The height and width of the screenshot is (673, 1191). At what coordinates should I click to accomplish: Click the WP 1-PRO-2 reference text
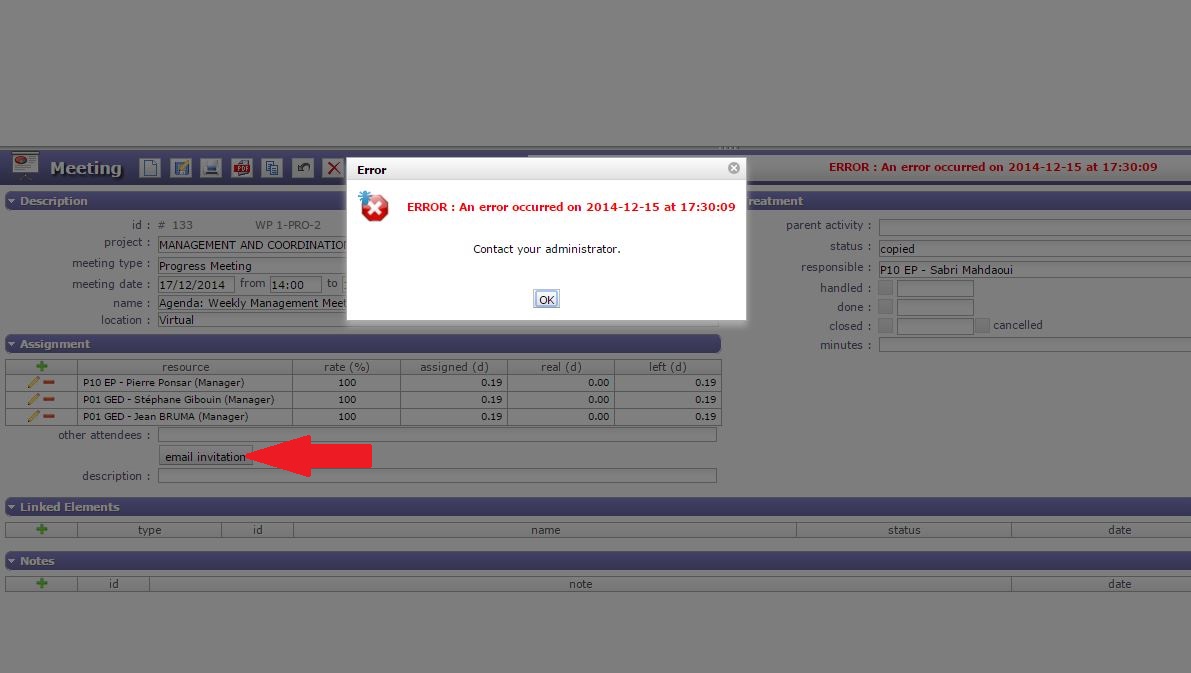(288, 225)
